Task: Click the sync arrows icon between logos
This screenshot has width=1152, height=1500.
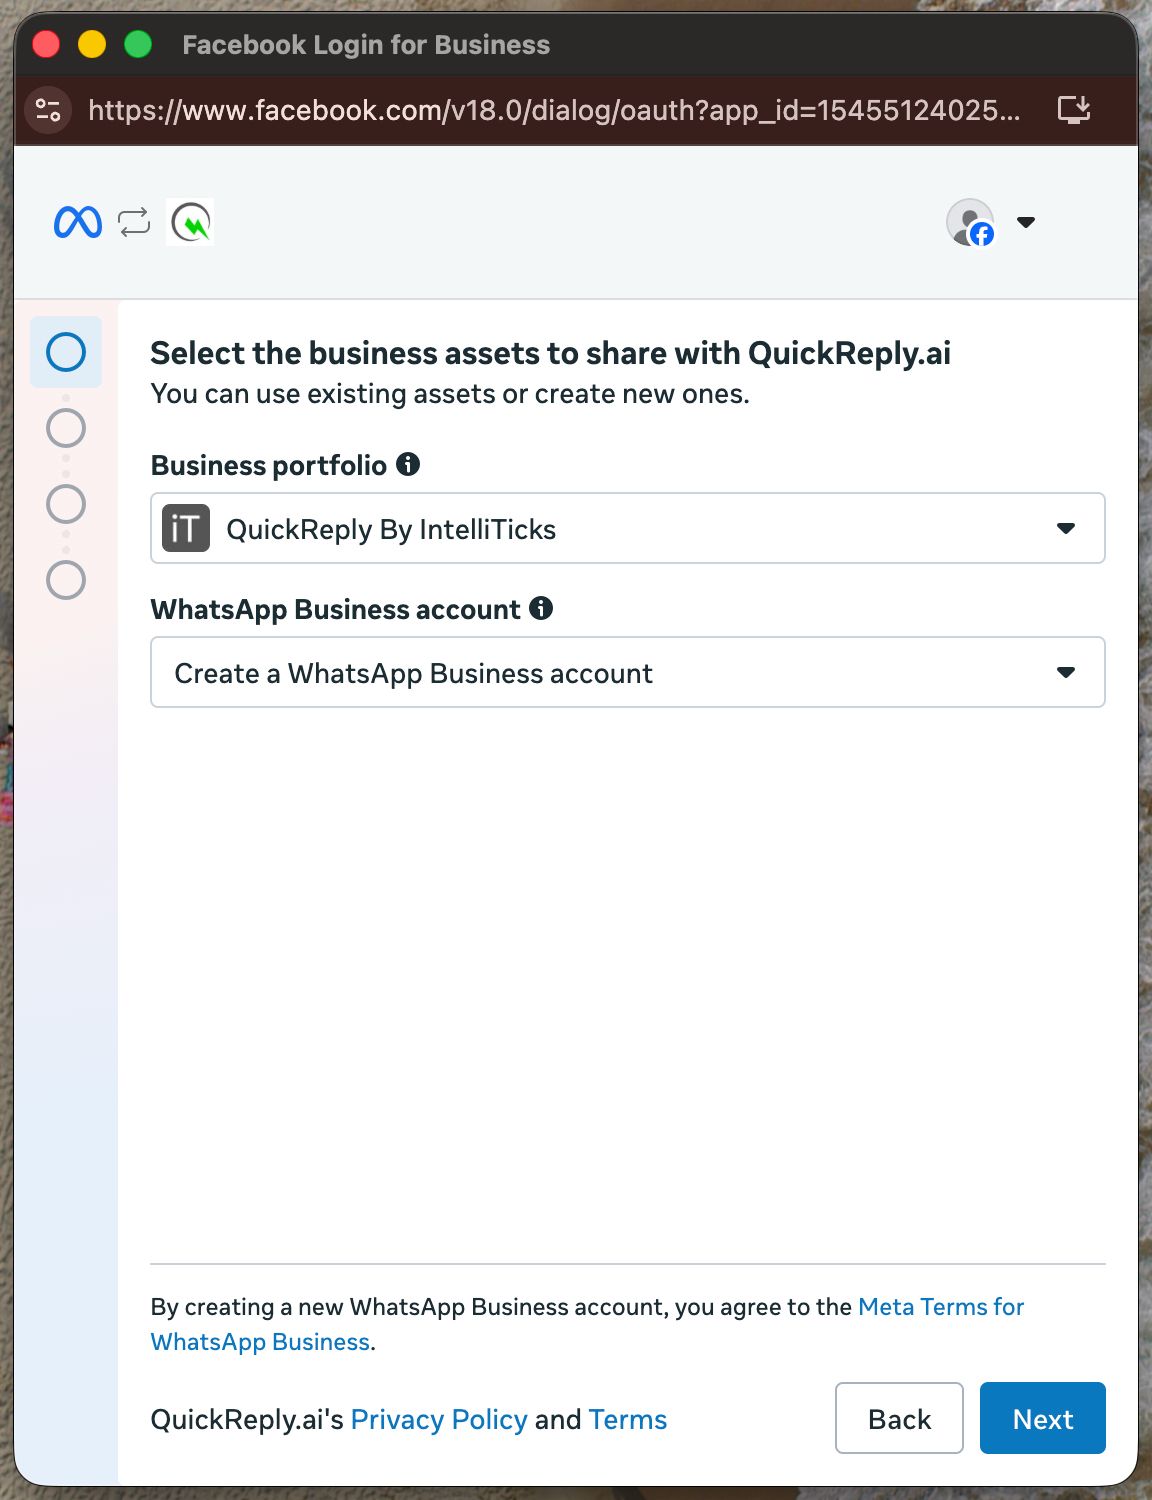Action: click(x=134, y=222)
